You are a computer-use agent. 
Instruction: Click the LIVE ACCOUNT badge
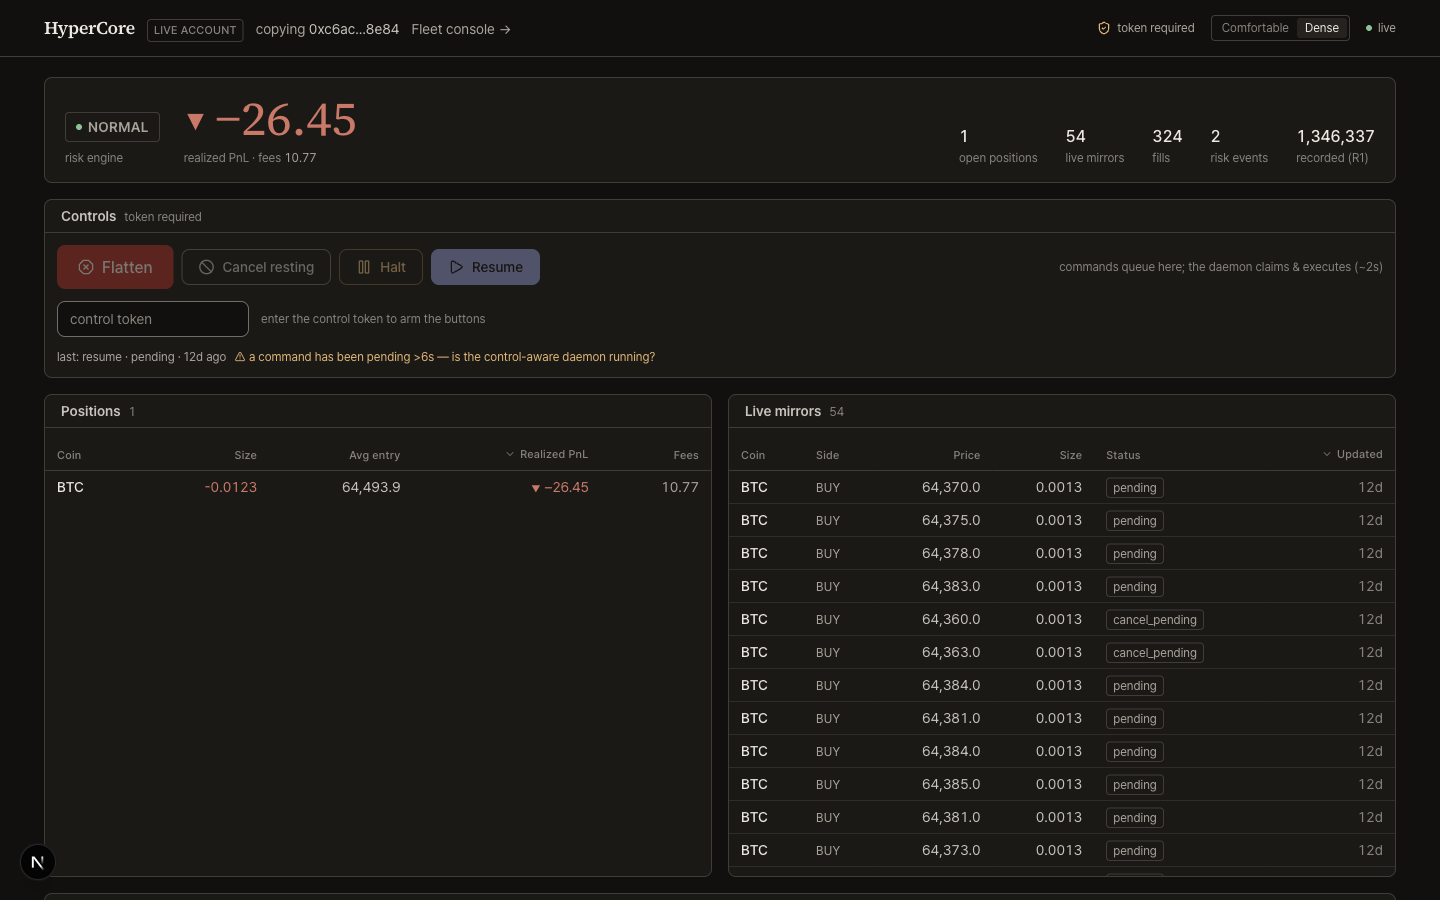pos(195,30)
